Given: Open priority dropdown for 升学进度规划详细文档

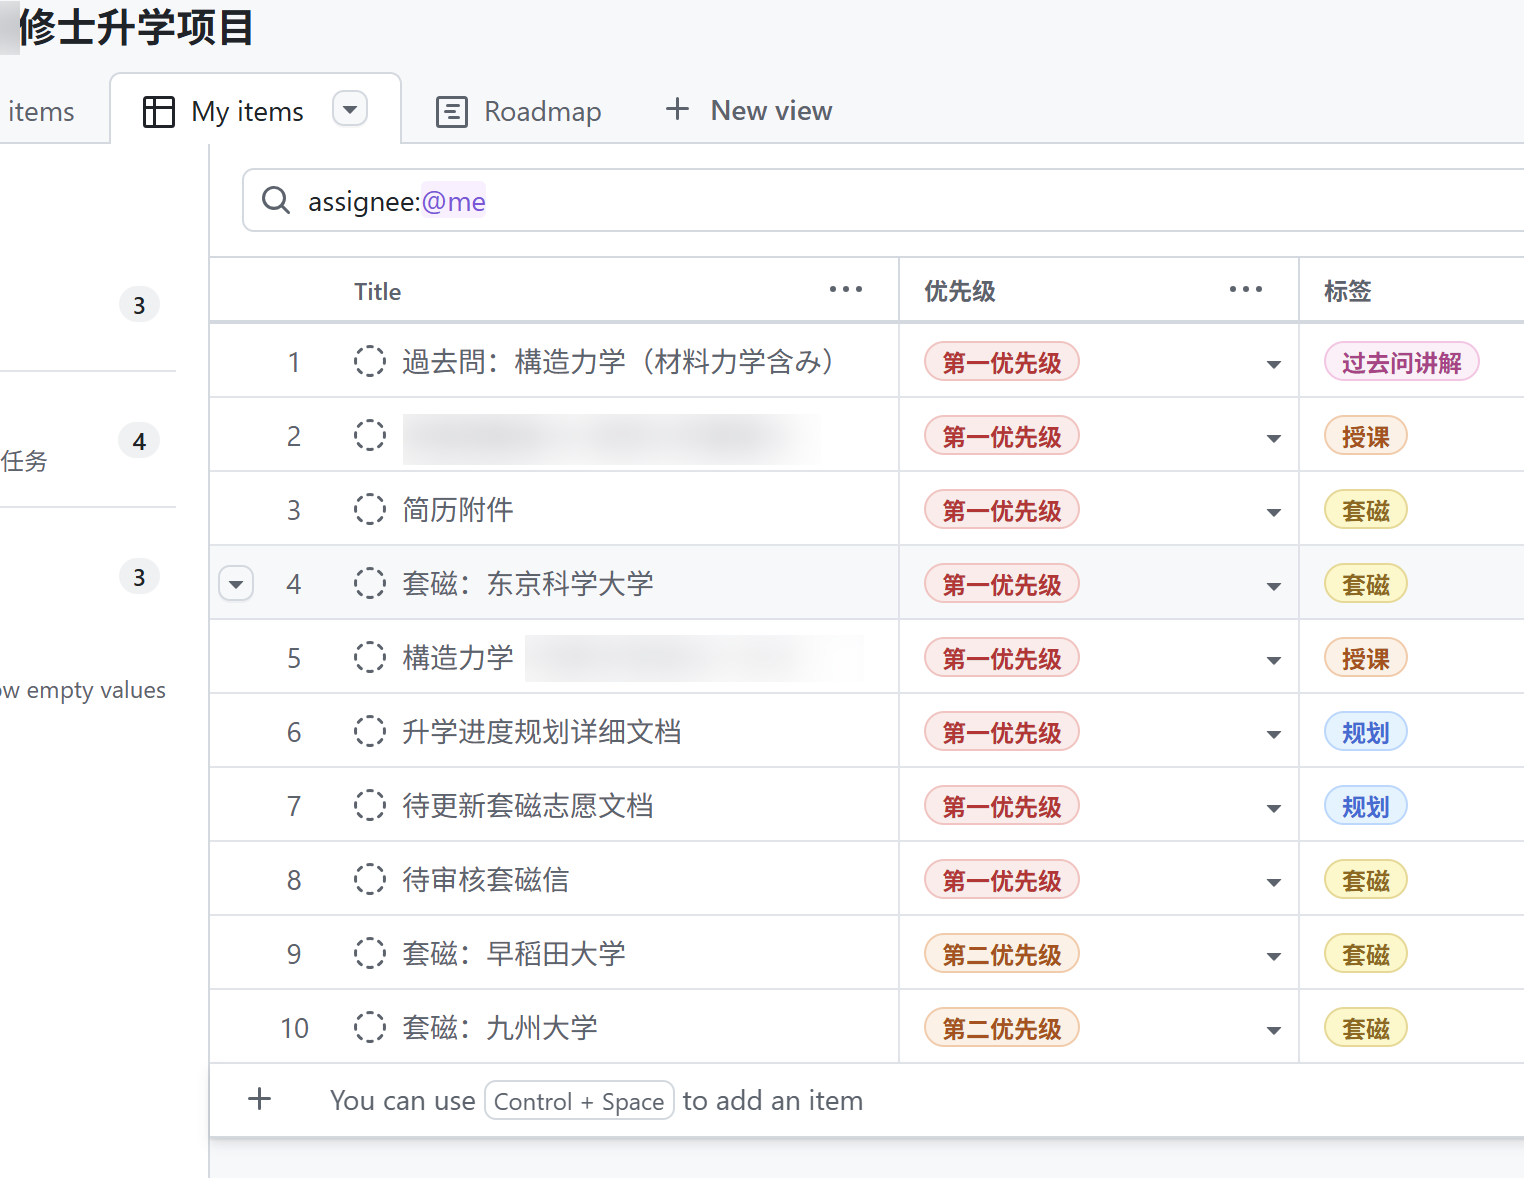Looking at the screenshot, I should pyautogui.click(x=1273, y=734).
